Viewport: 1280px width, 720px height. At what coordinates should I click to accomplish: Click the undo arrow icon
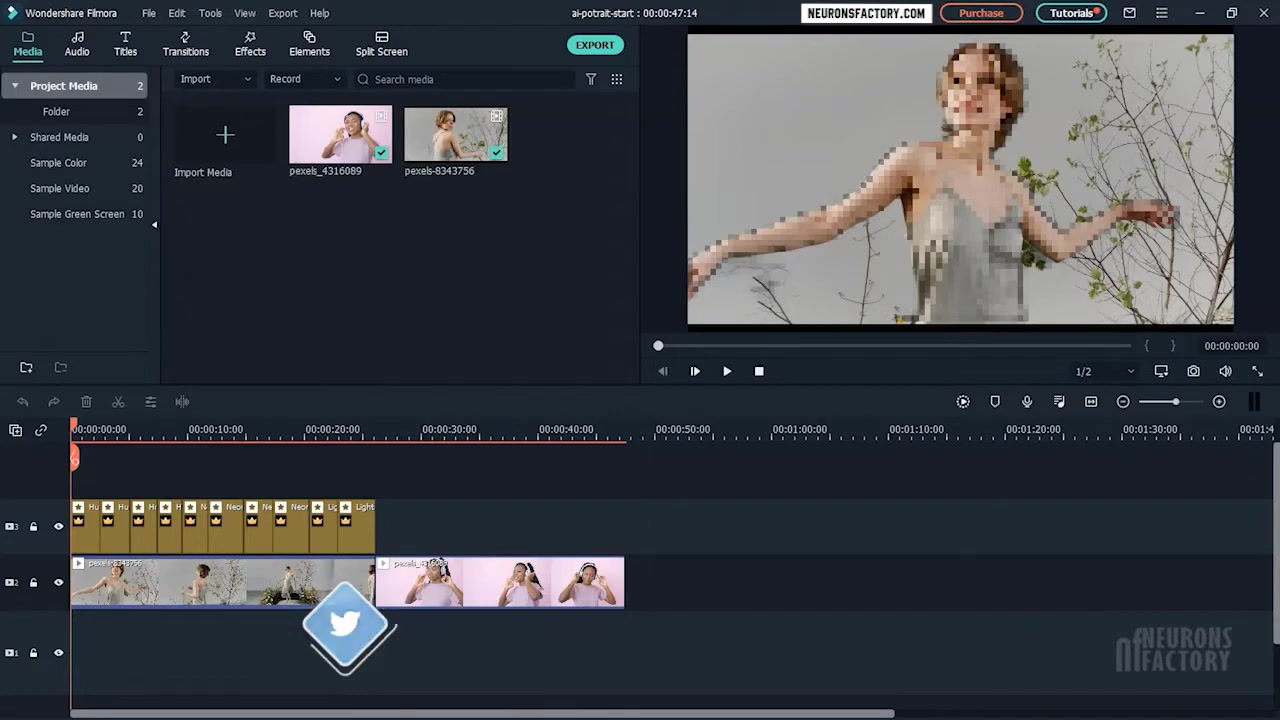[22, 402]
